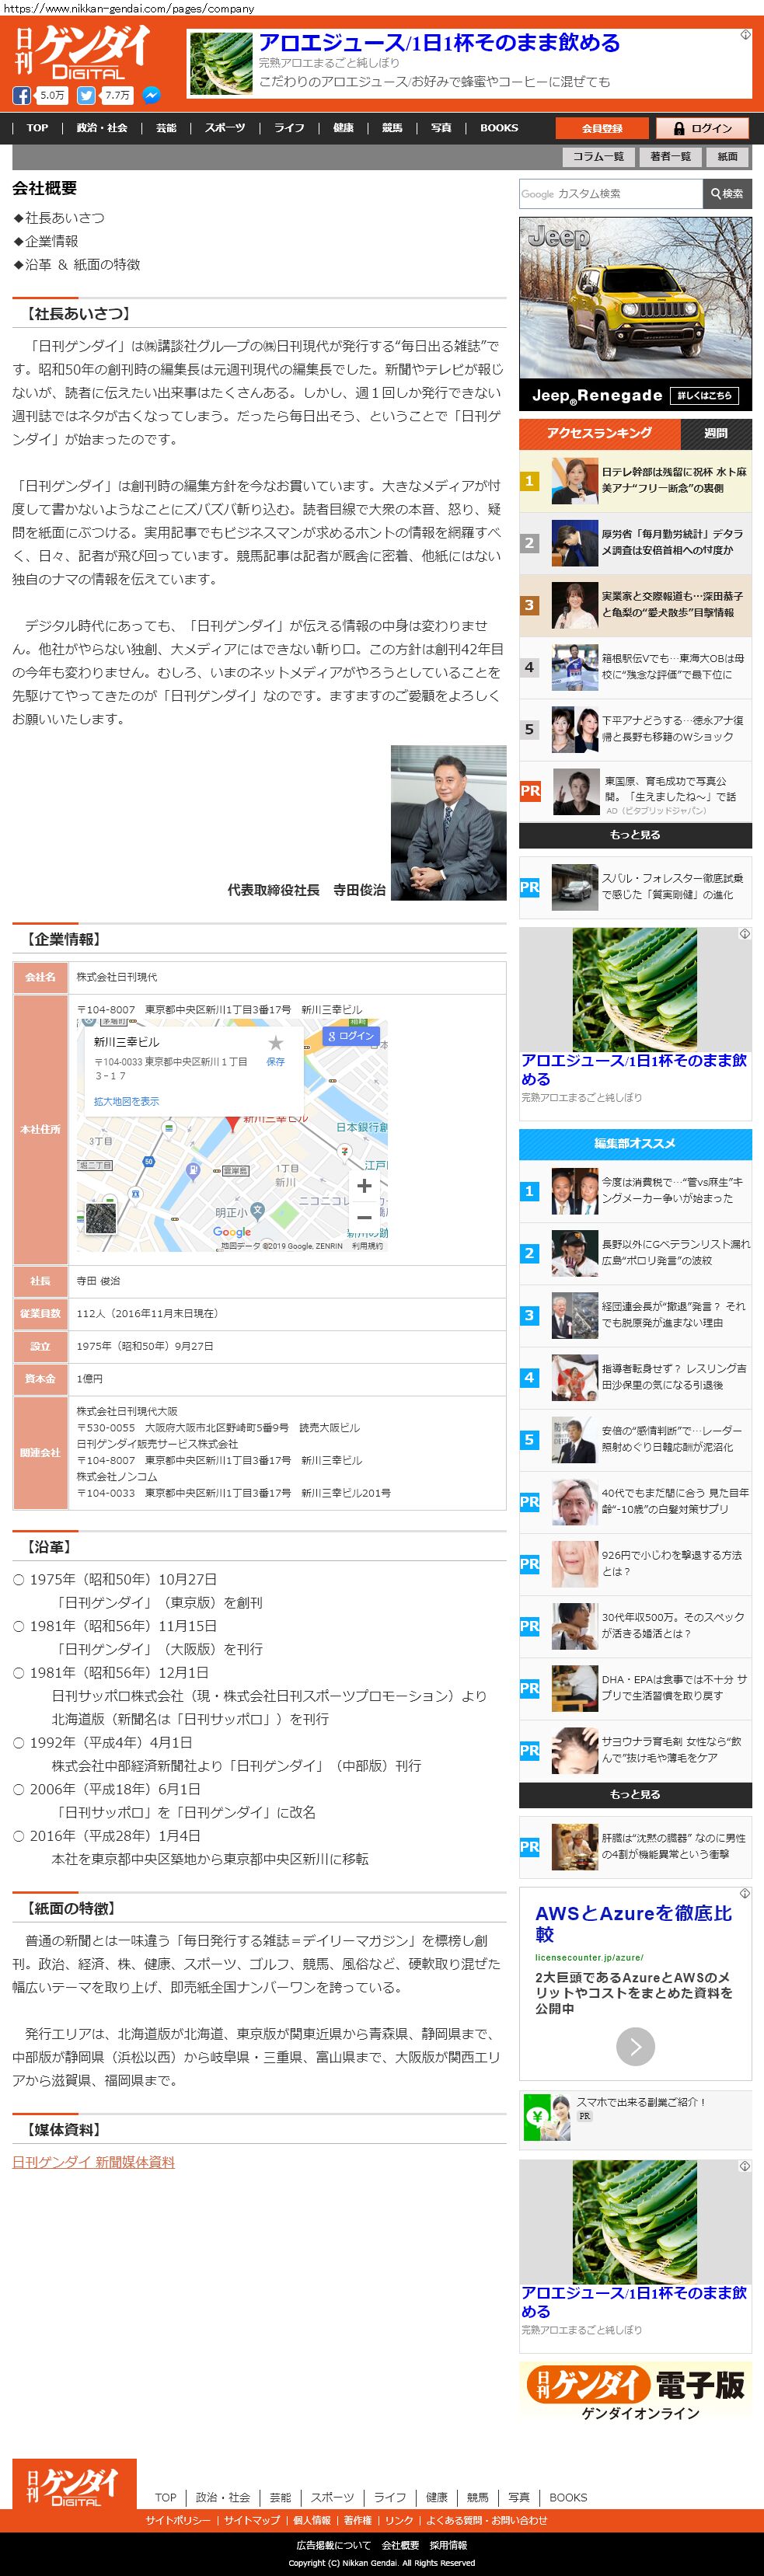Click もっと見る under access ranking

click(635, 834)
